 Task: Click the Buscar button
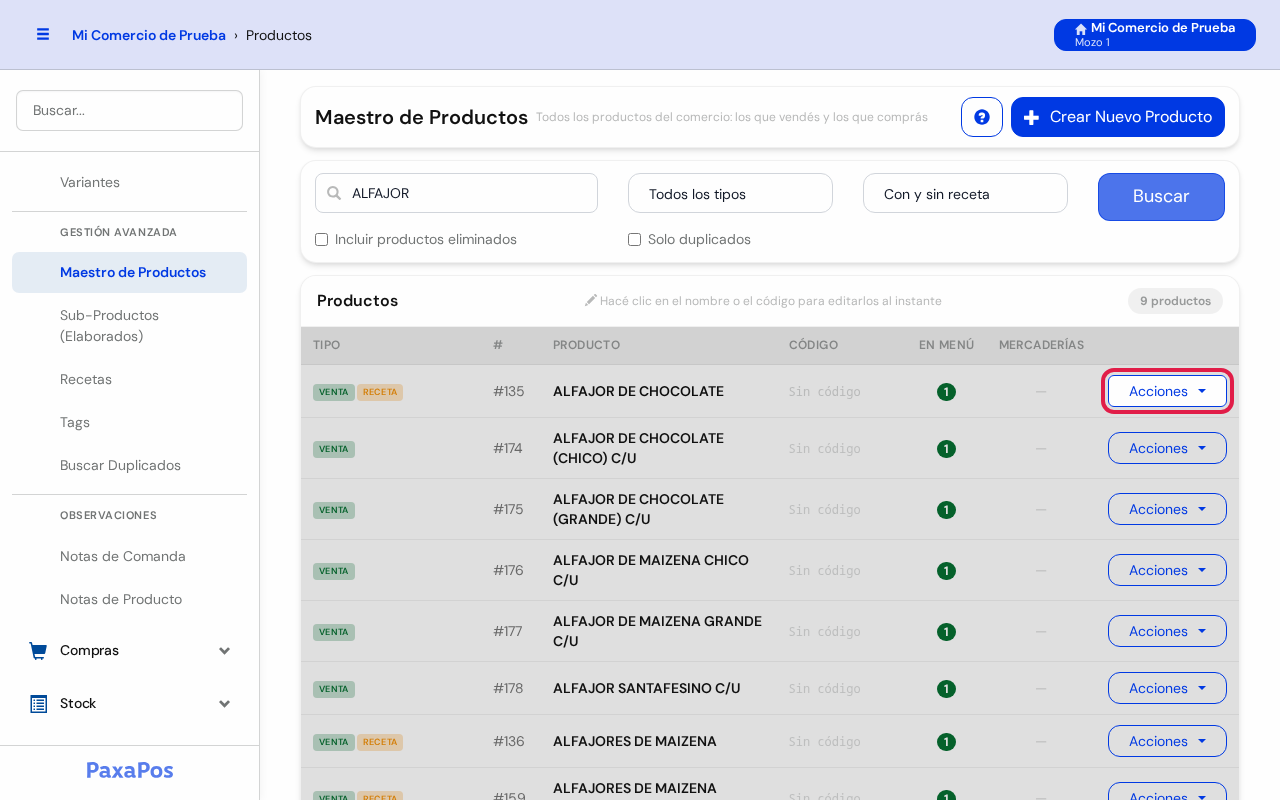(1161, 197)
